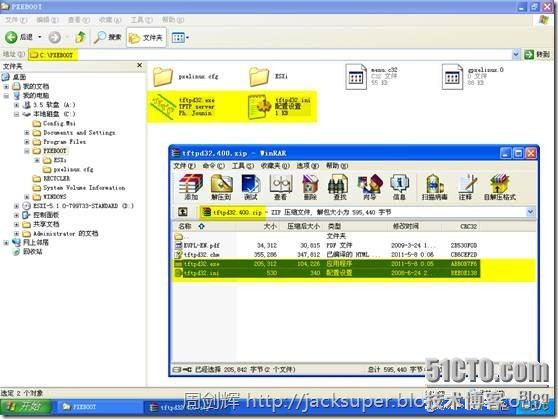Click the WinRAR 解压到 (Extract To) icon
This screenshot has width=558, height=419.
click(x=221, y=187)
